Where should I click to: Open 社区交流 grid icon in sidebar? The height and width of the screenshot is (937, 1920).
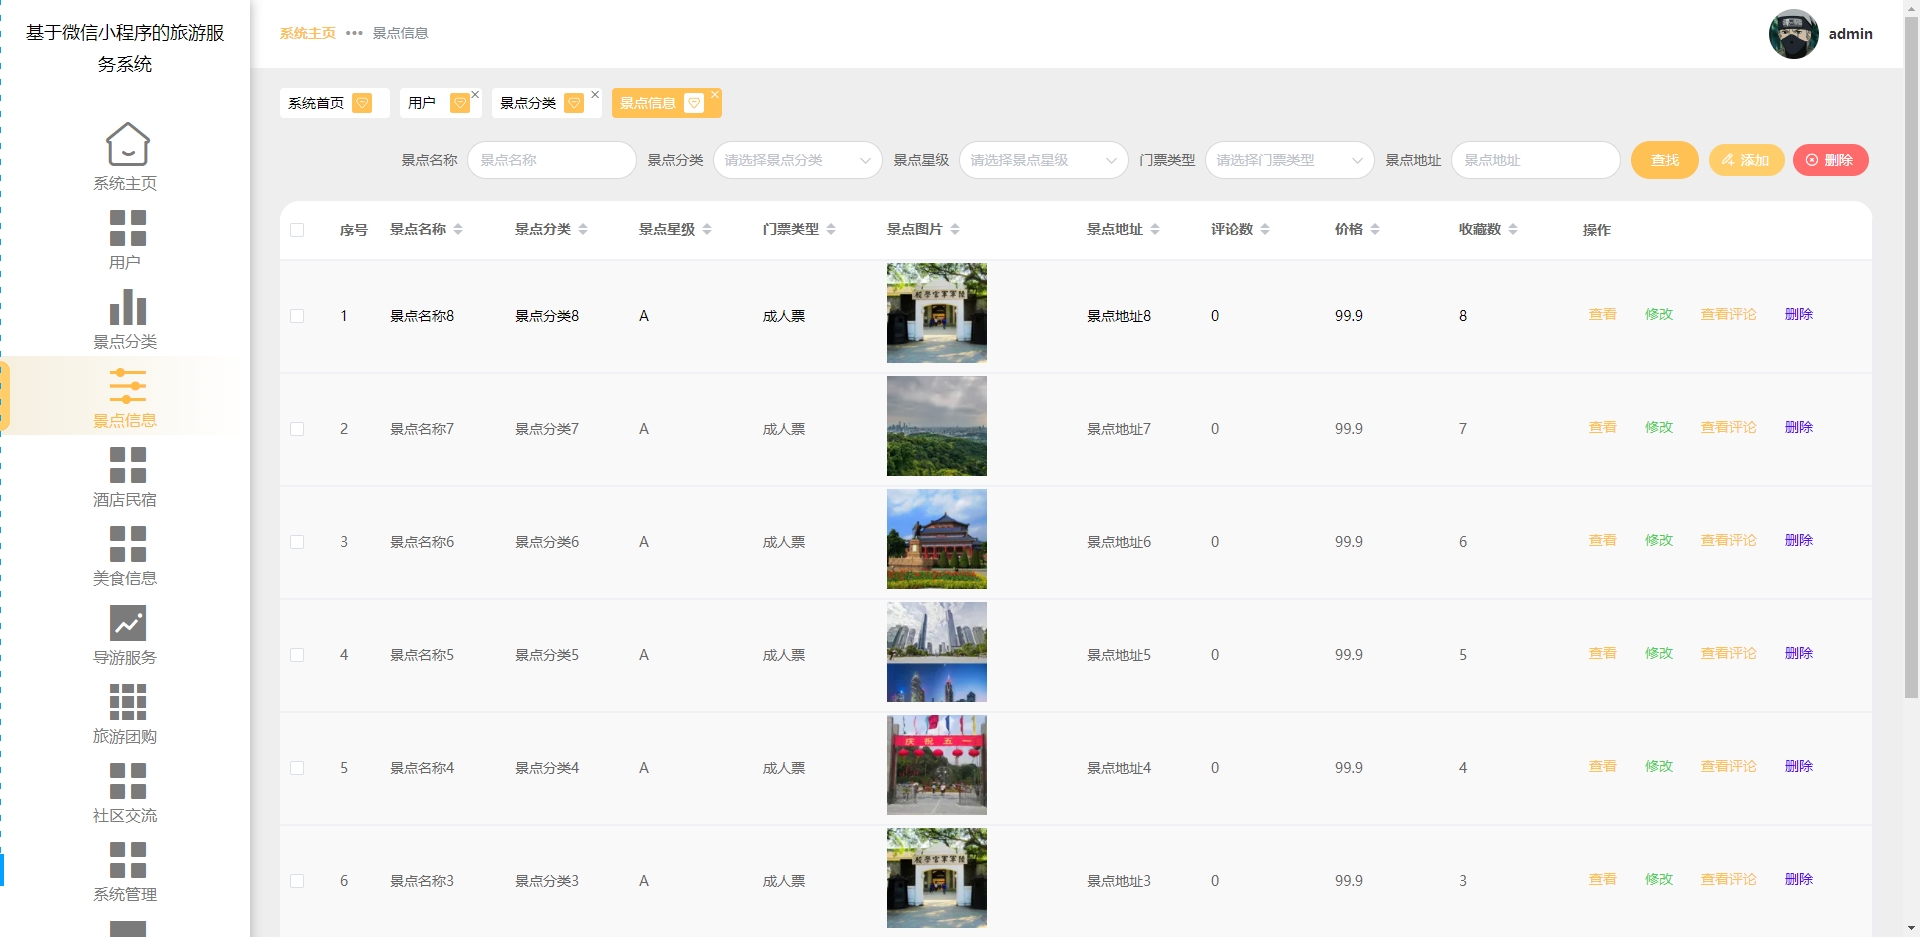[127, 781]
